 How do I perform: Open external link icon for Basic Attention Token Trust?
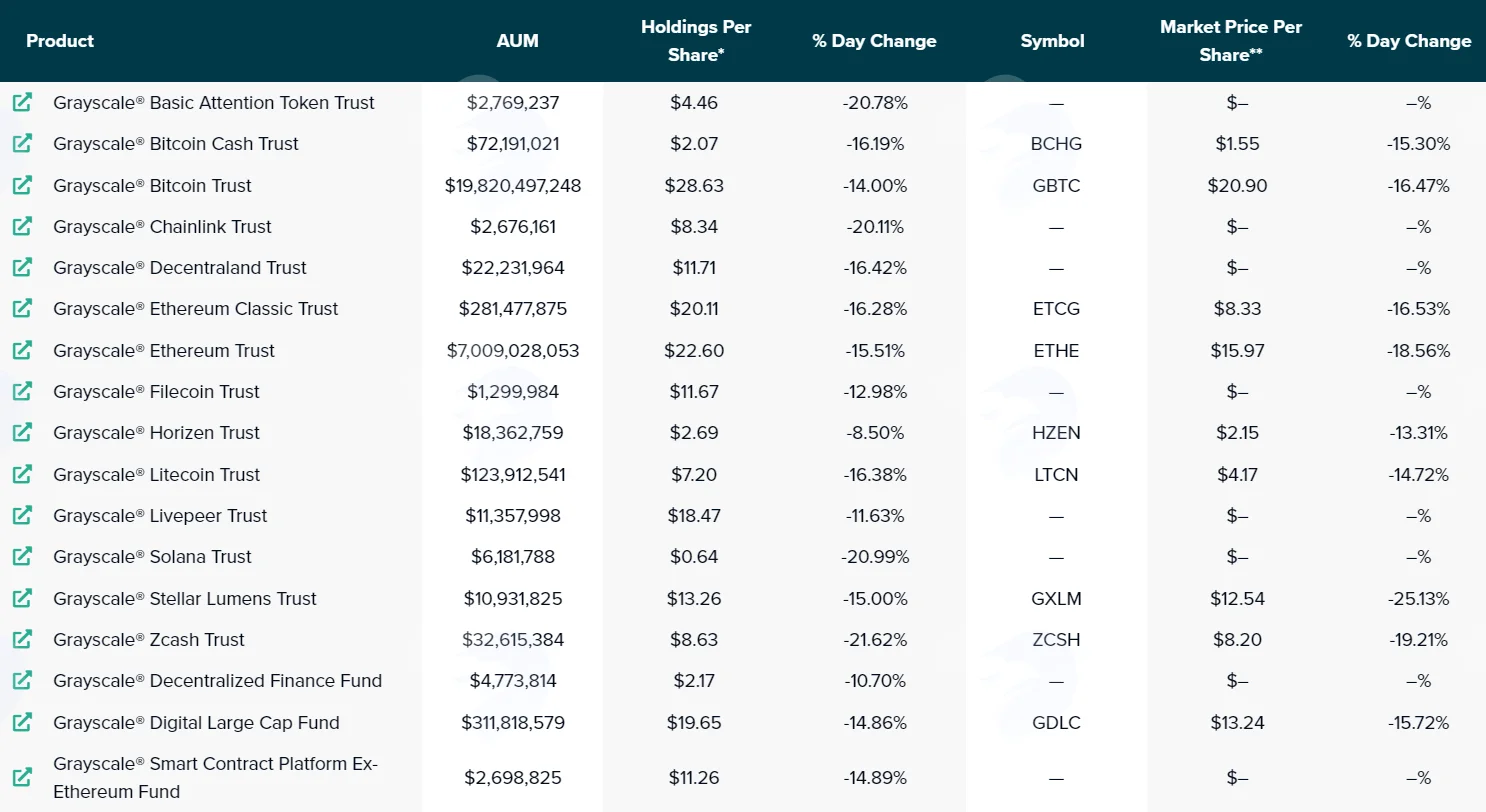(22, 102)
